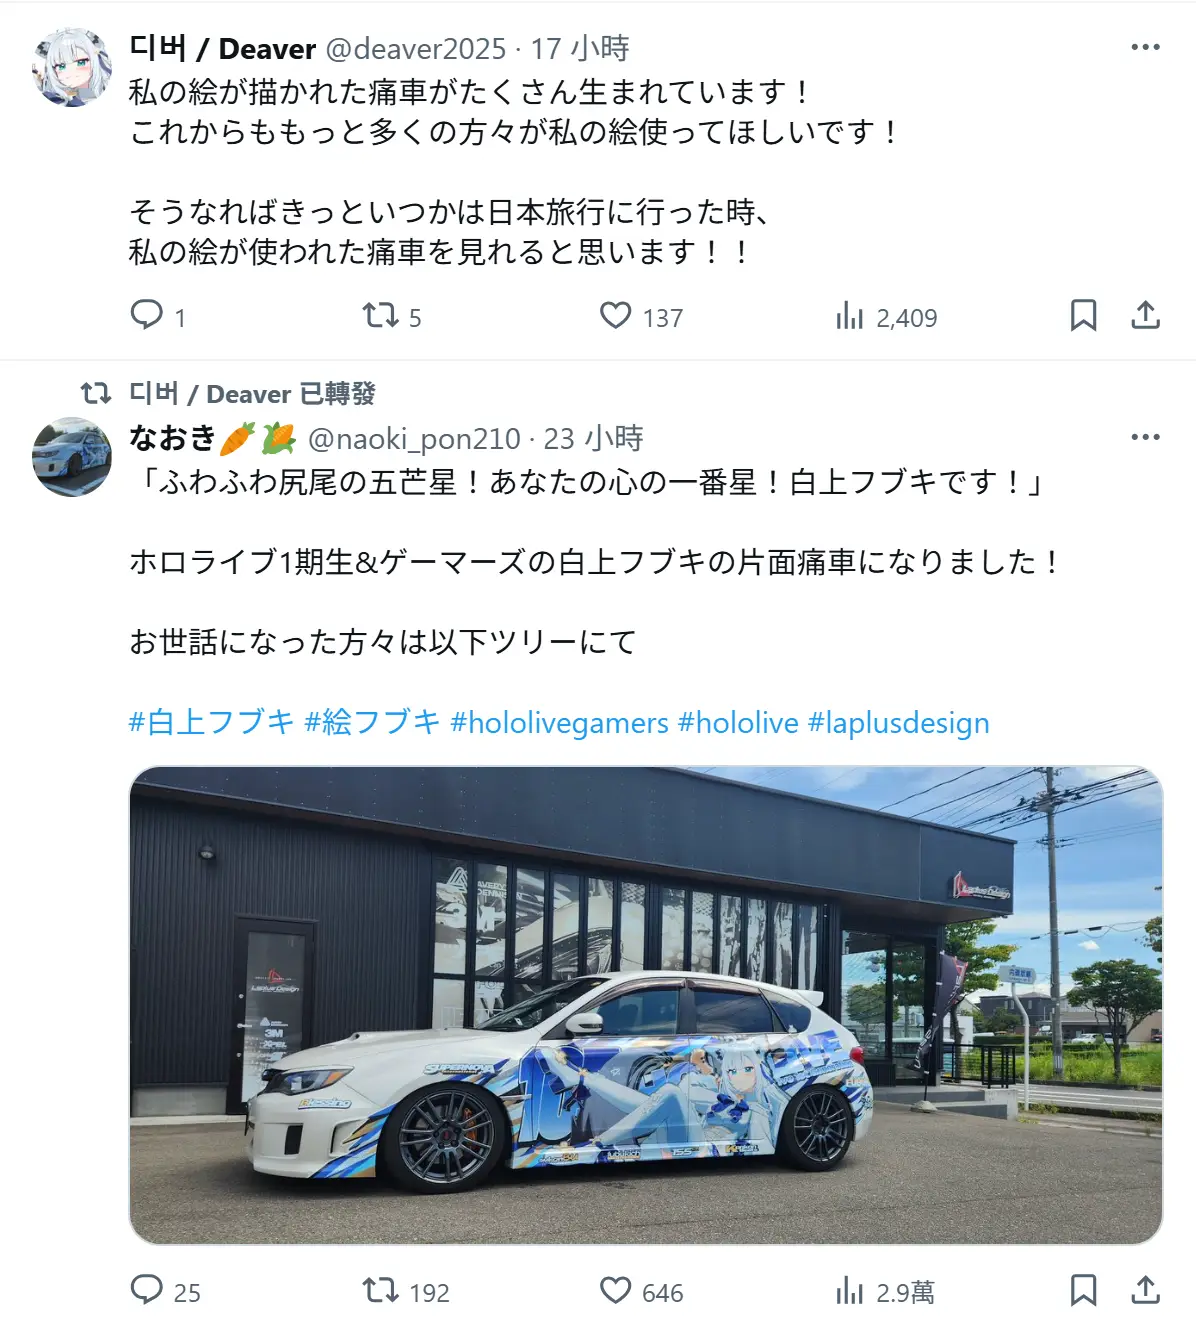This screenshot has width=1196, height=1334.
Task: Repost Deaver's tweet showing 5 reposts
Action: click(380, 315)
